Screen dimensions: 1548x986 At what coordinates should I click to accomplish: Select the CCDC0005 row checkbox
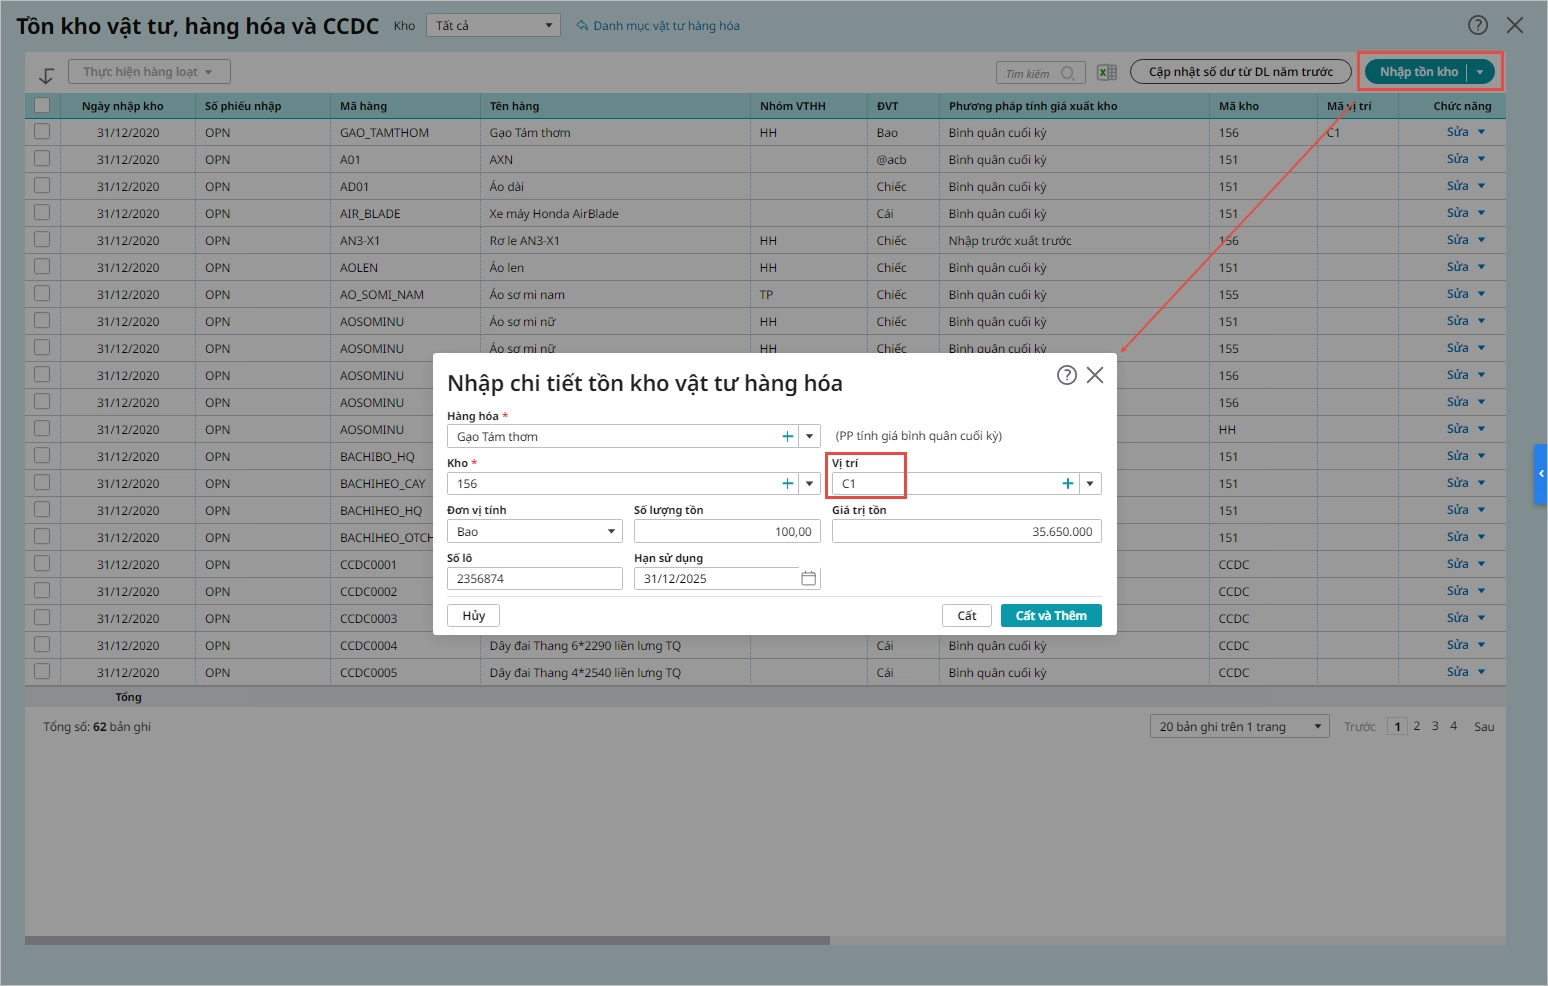pyautogui.click(x=42, y=671)
